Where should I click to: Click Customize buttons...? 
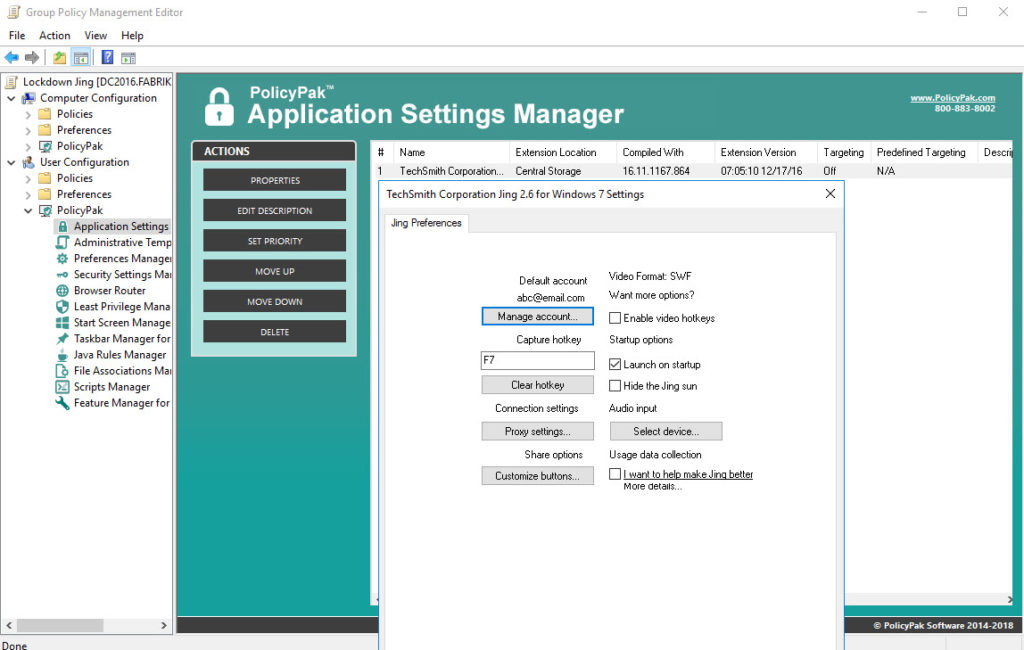(x=537, y=476)
